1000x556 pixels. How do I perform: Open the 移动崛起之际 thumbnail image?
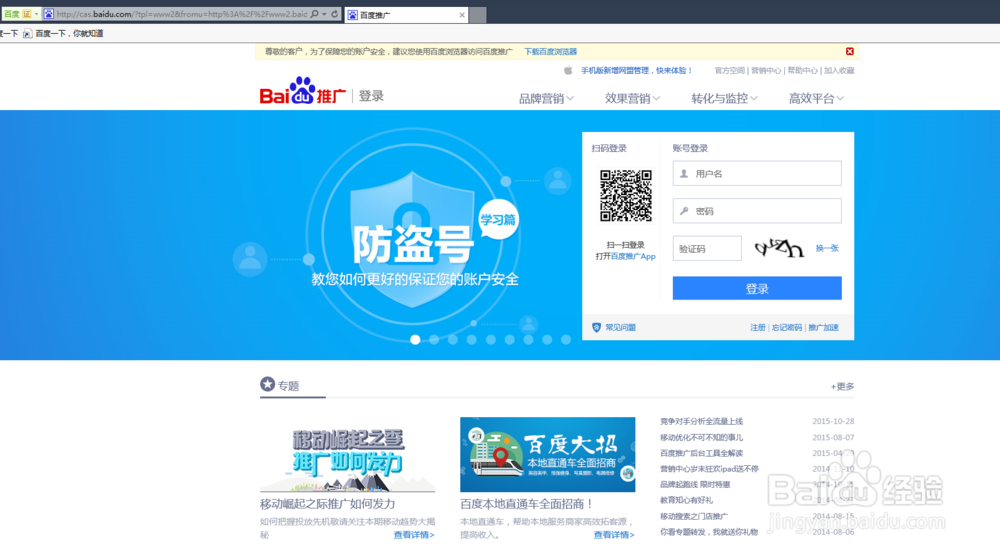coord(348,455)
